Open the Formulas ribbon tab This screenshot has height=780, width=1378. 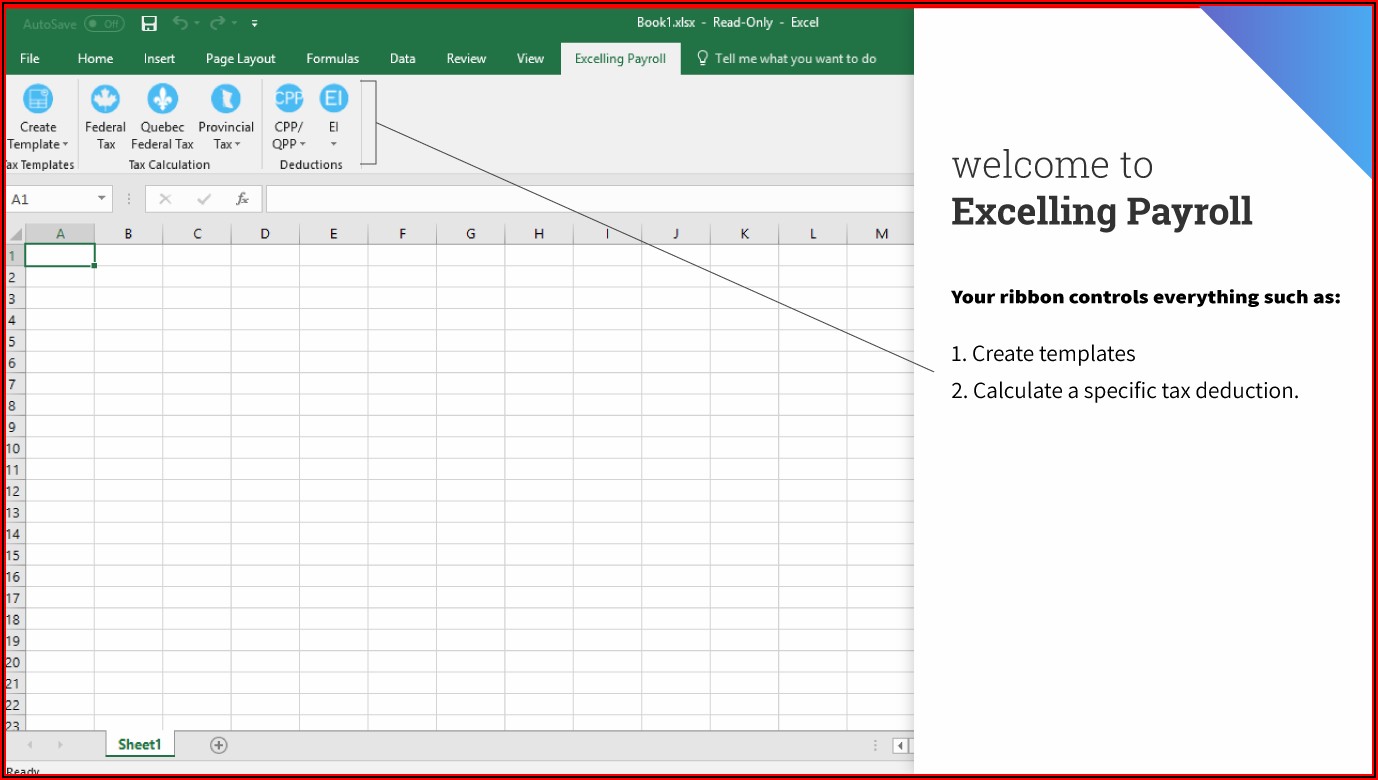tap(332, 59)
